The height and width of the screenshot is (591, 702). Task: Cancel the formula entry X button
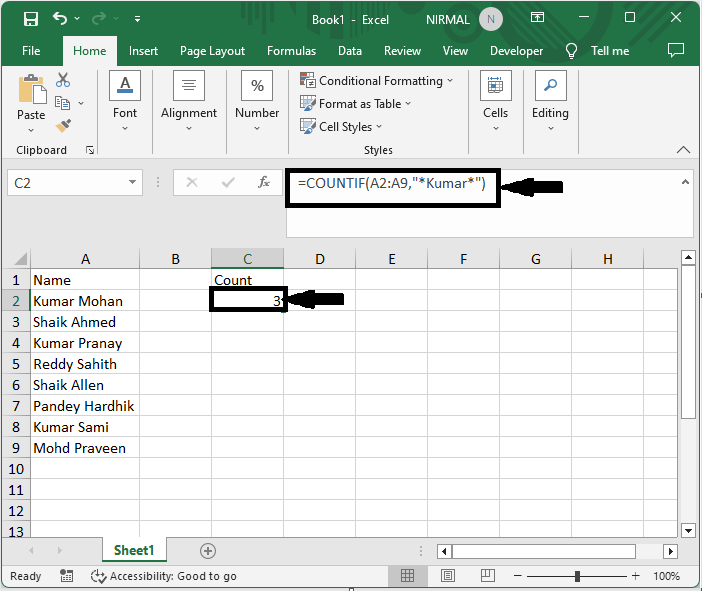click(192, 182)
